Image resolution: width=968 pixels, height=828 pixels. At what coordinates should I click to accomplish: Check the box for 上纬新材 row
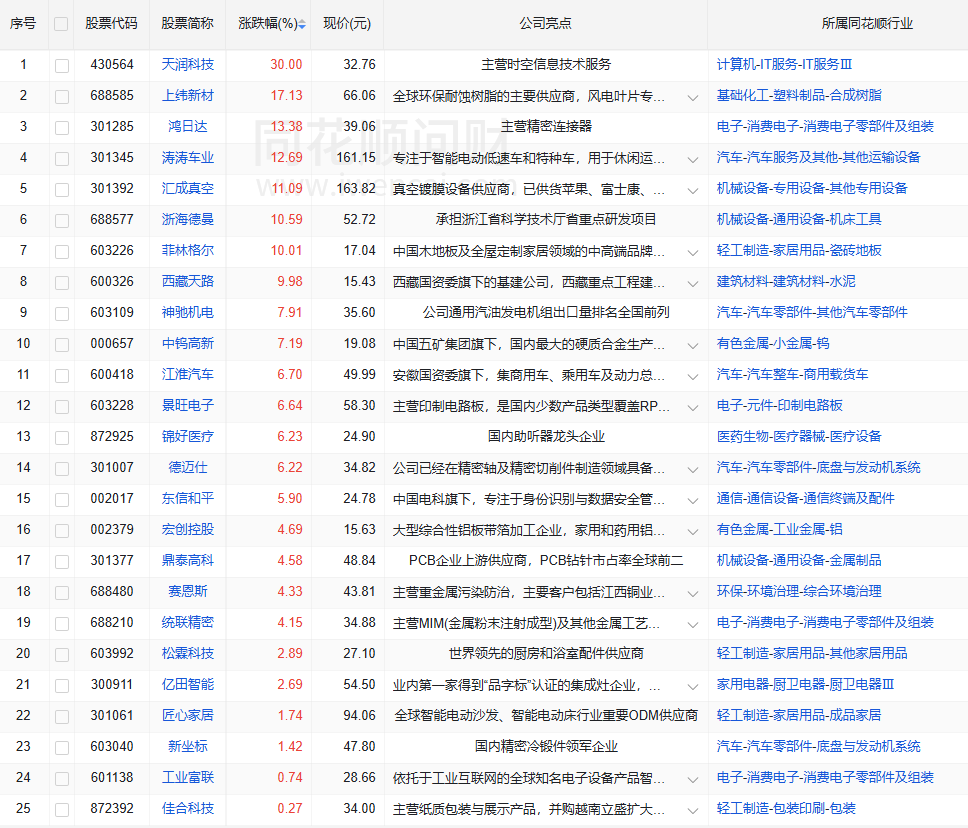tap(62, 96)
